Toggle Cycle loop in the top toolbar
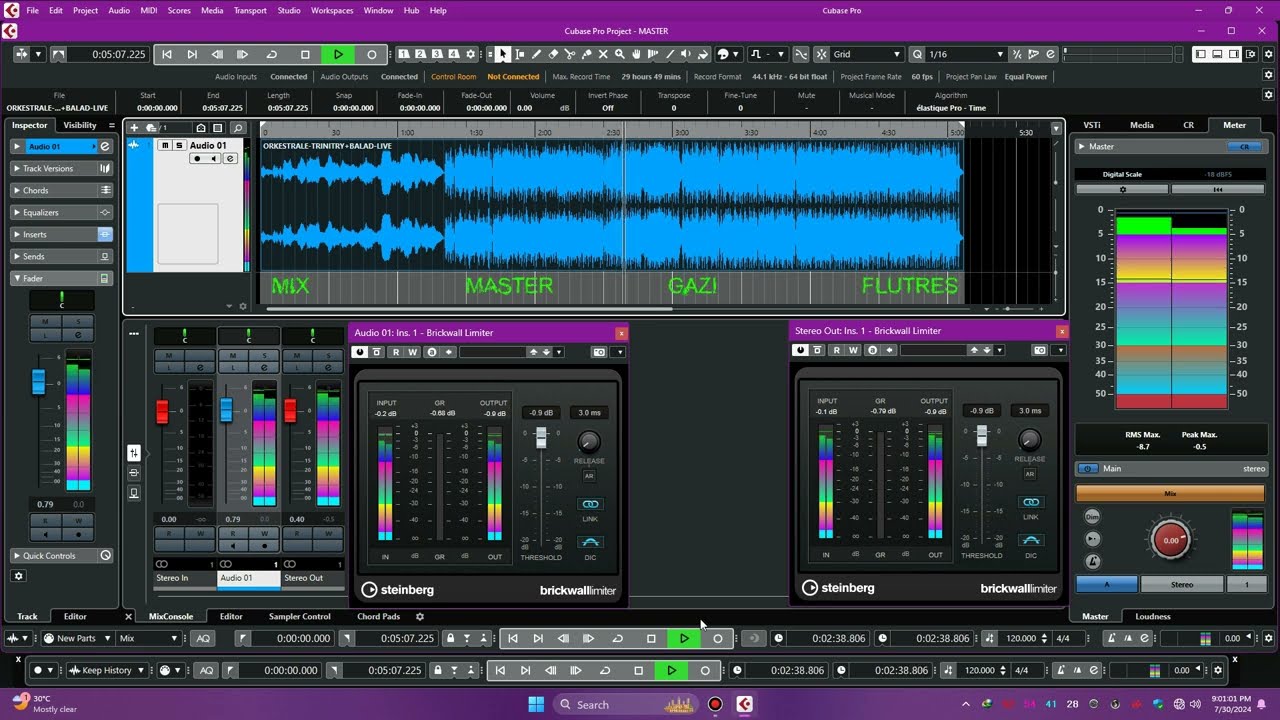 point(271,54)
